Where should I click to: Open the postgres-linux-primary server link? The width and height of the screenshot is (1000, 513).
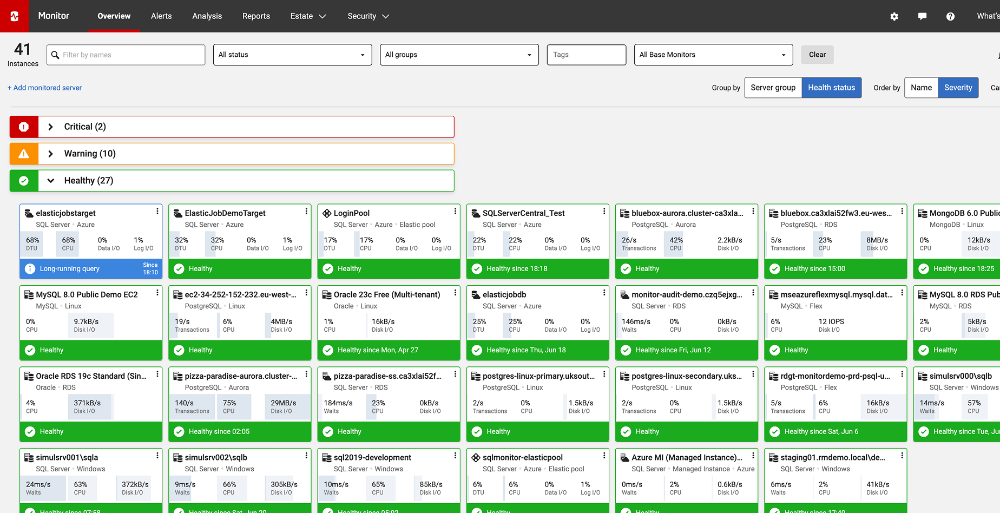coord(539,376)
